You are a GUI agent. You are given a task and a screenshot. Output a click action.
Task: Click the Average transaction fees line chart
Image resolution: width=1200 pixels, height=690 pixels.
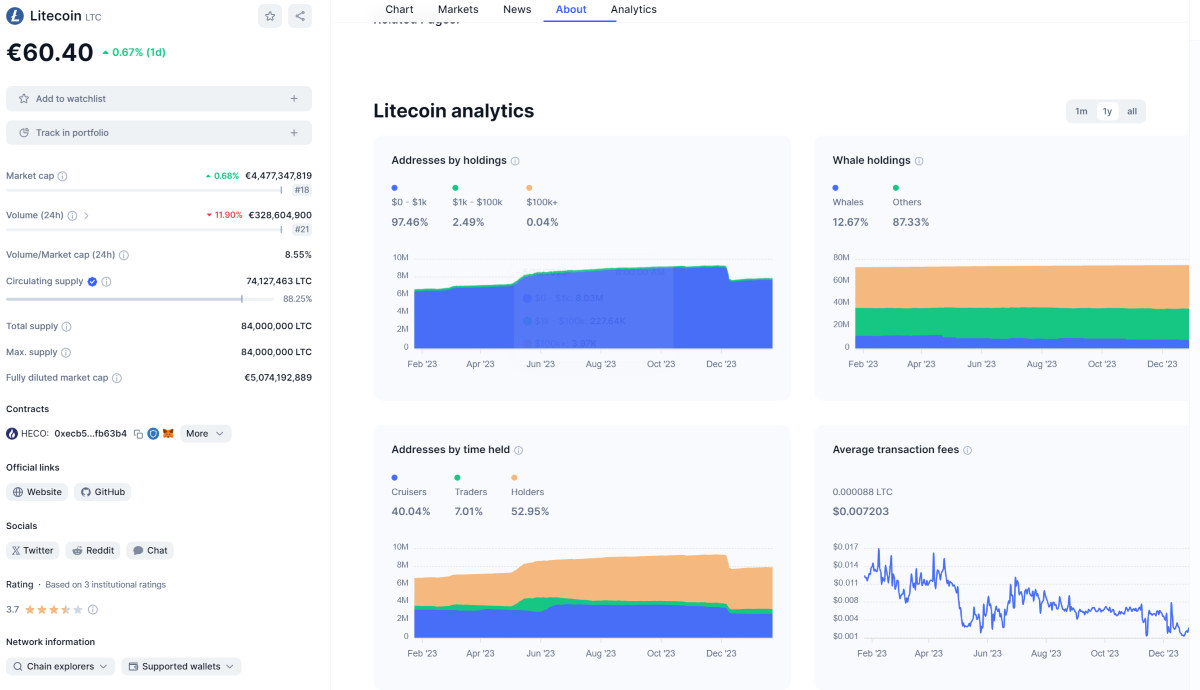pos(1027,592)
